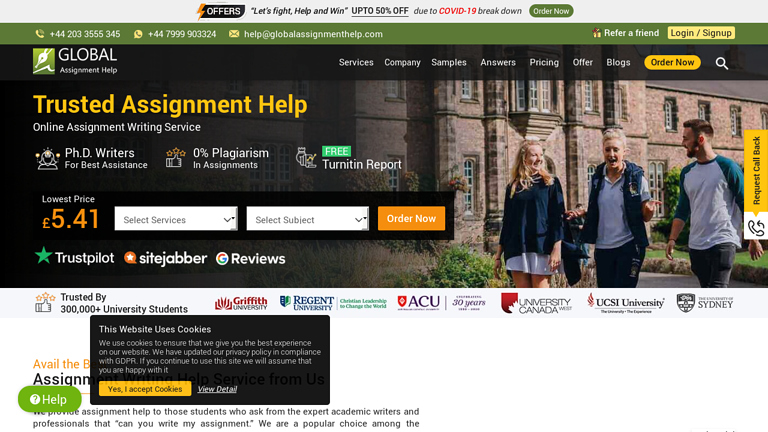Viewport: 768px width, 432px height.
Task: Open the View Detail cookie link
Action: (x=217, y=389)
